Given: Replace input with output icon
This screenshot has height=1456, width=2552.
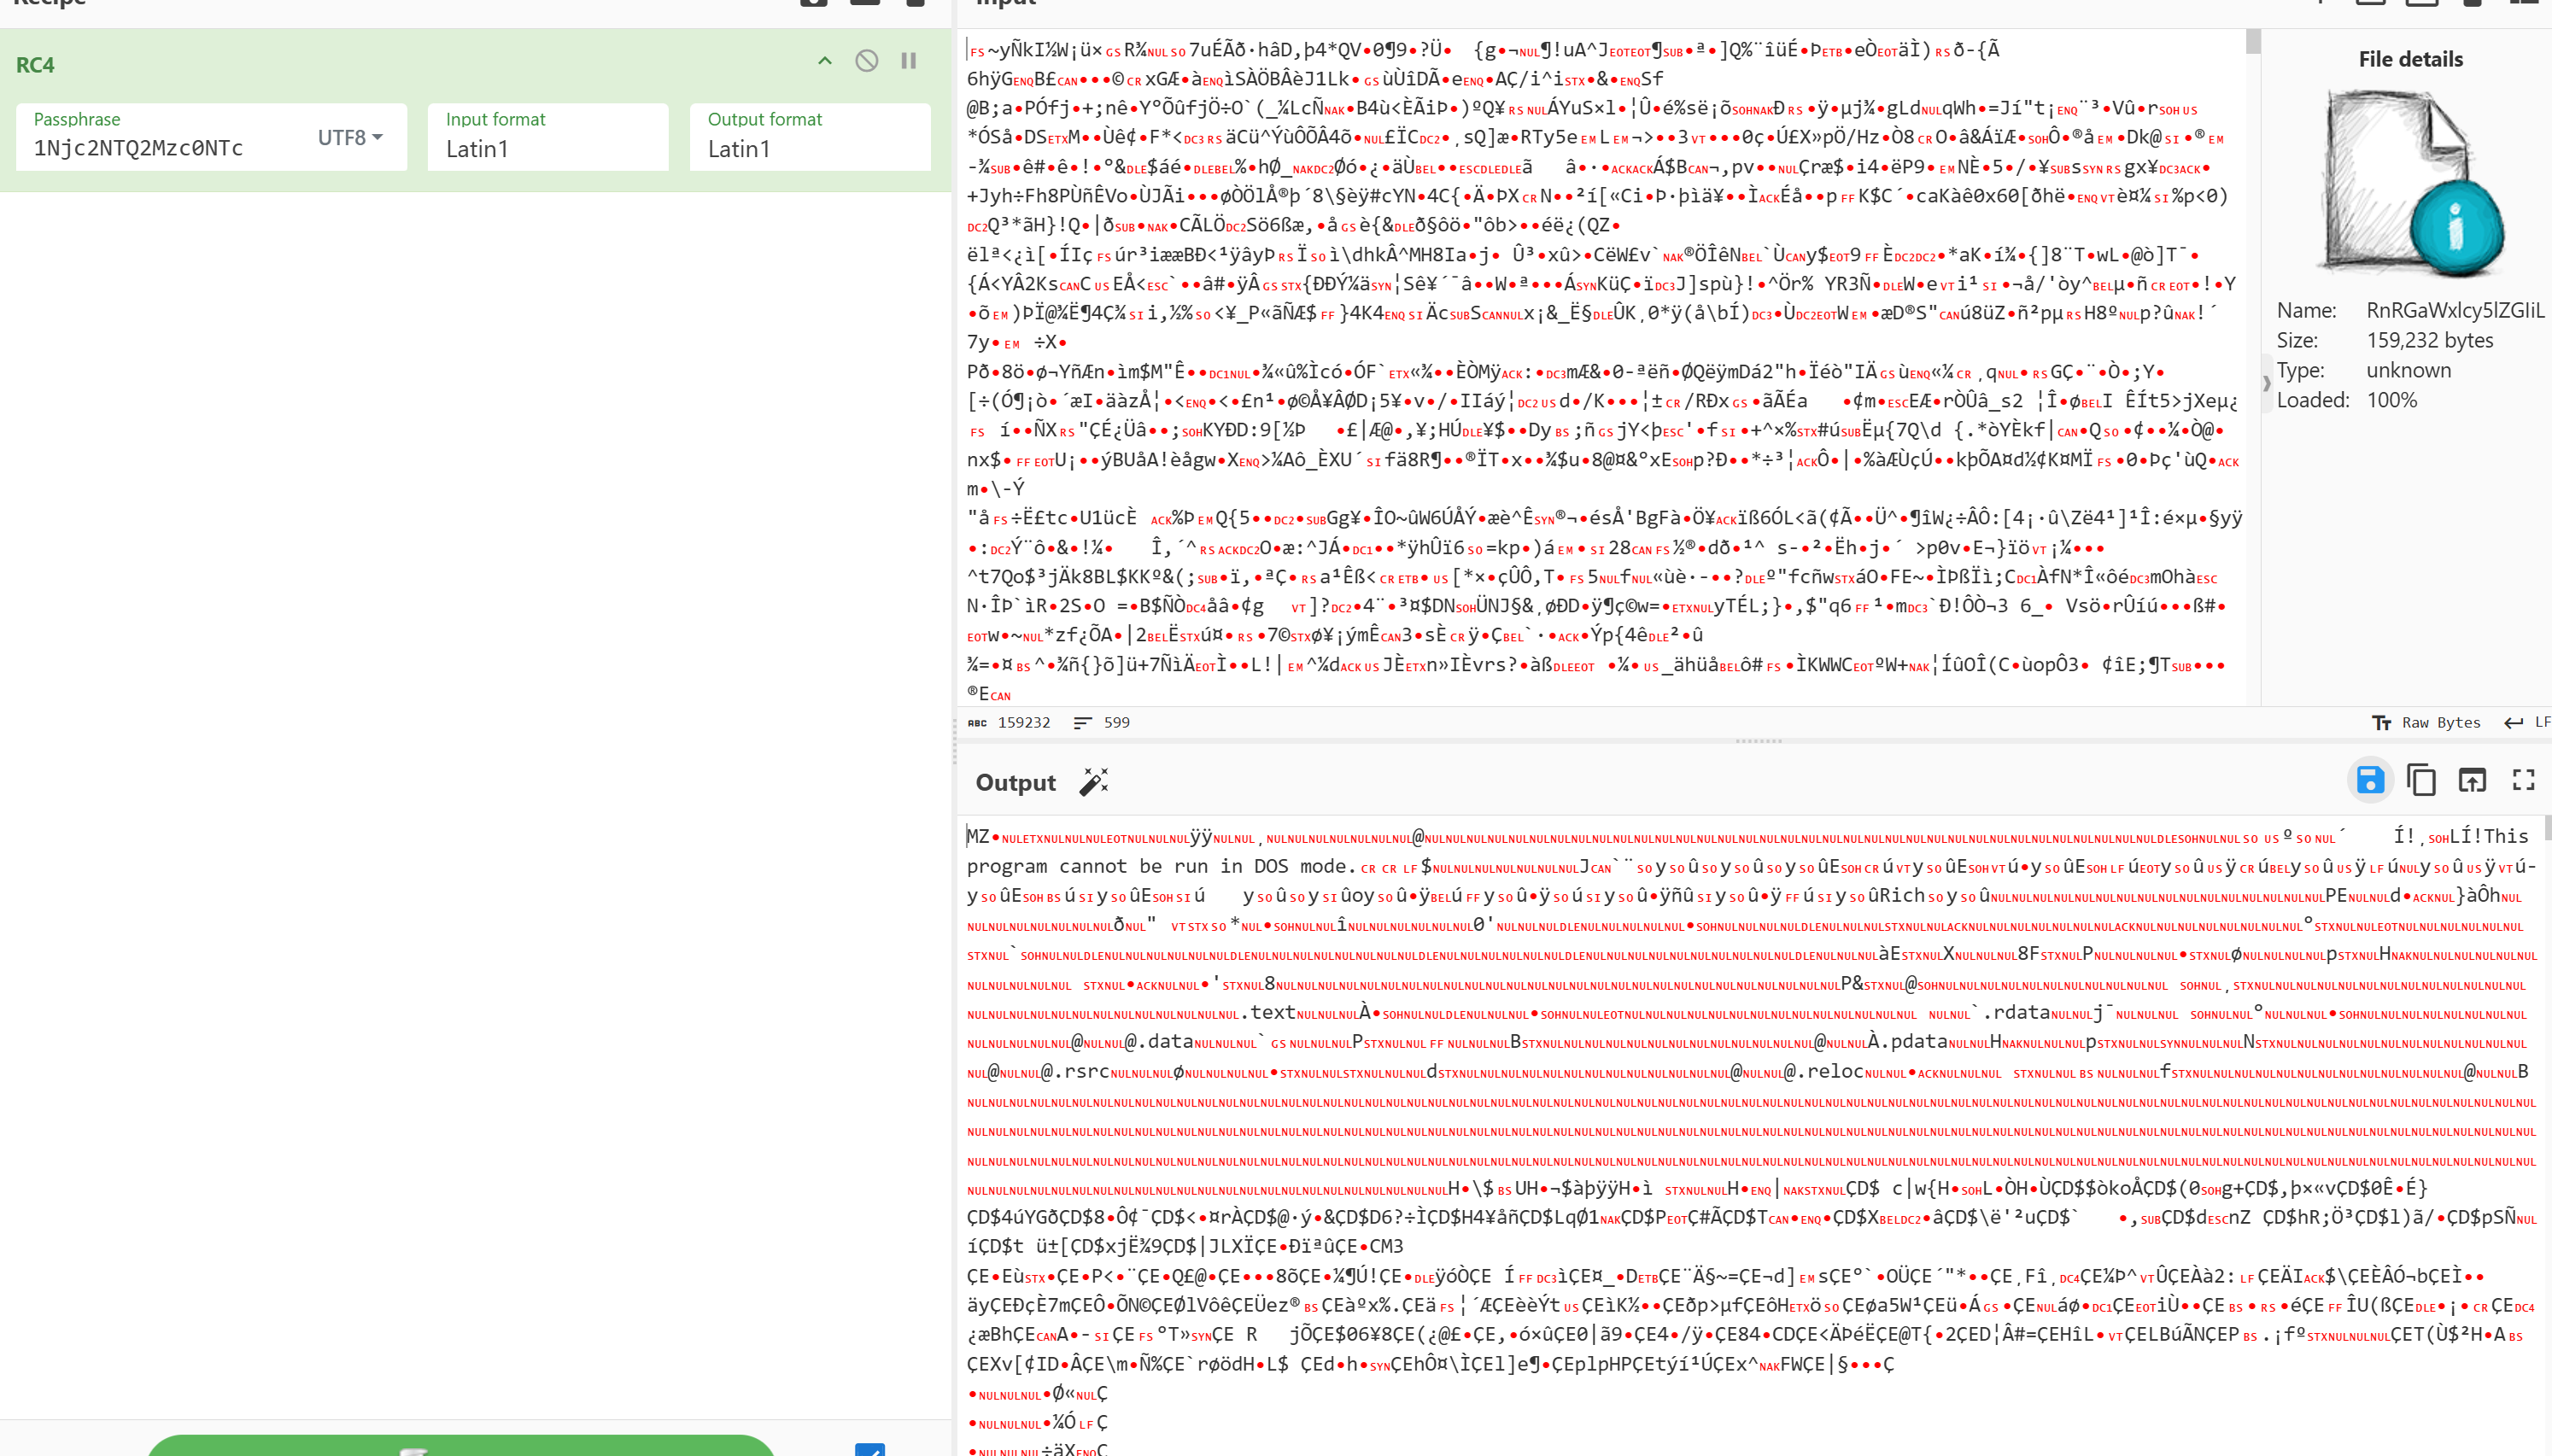Looking at the screenshot, I should coord(2472,780).
